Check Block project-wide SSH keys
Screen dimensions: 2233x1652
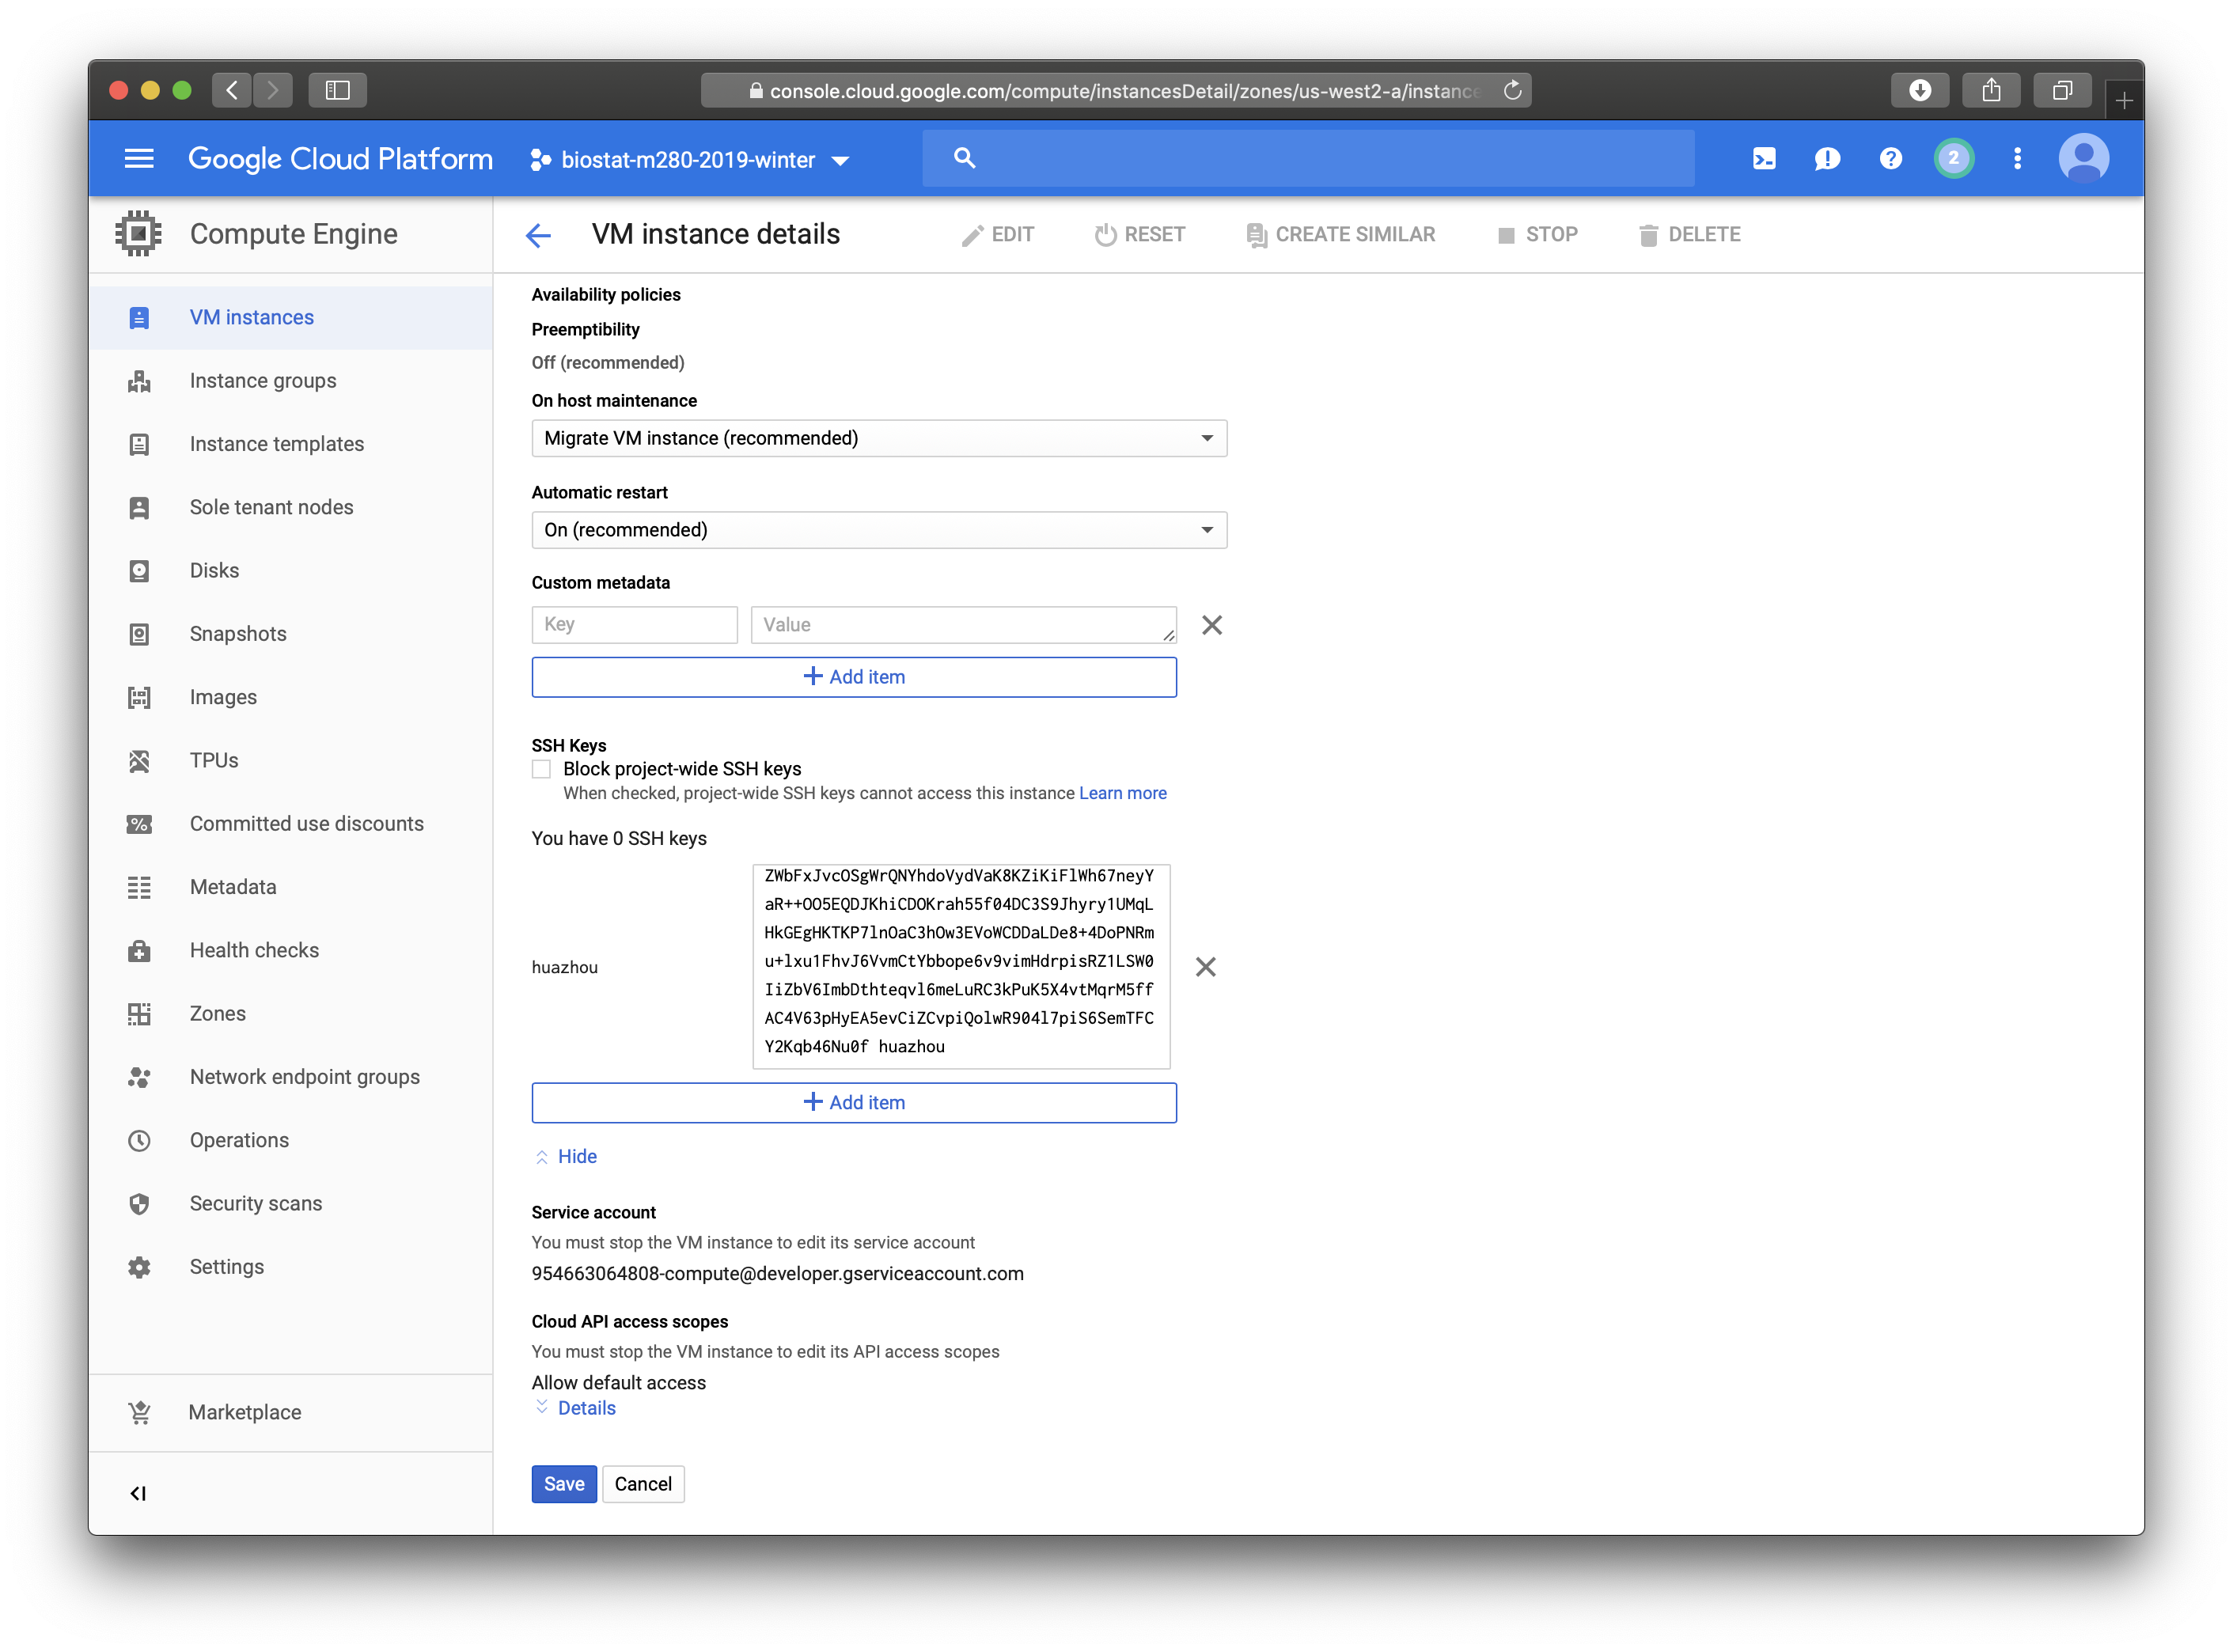541,769
